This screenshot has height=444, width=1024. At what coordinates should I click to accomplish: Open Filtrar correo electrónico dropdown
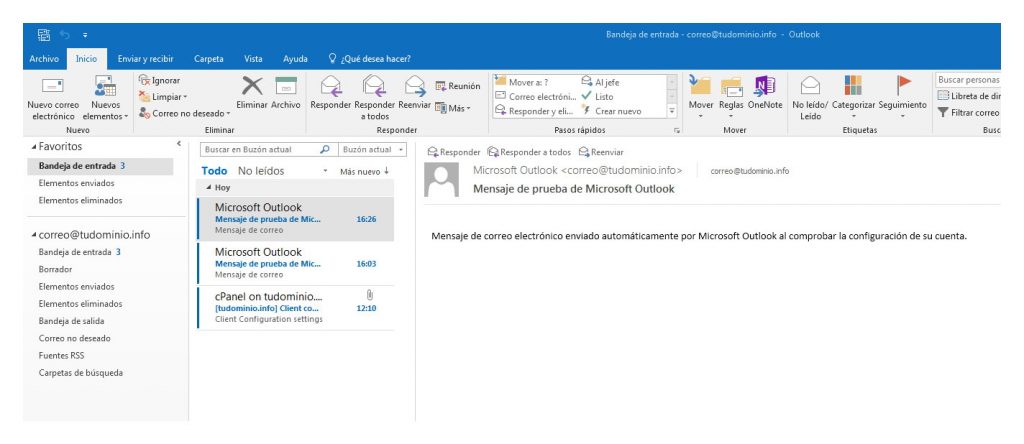(968, 112)
